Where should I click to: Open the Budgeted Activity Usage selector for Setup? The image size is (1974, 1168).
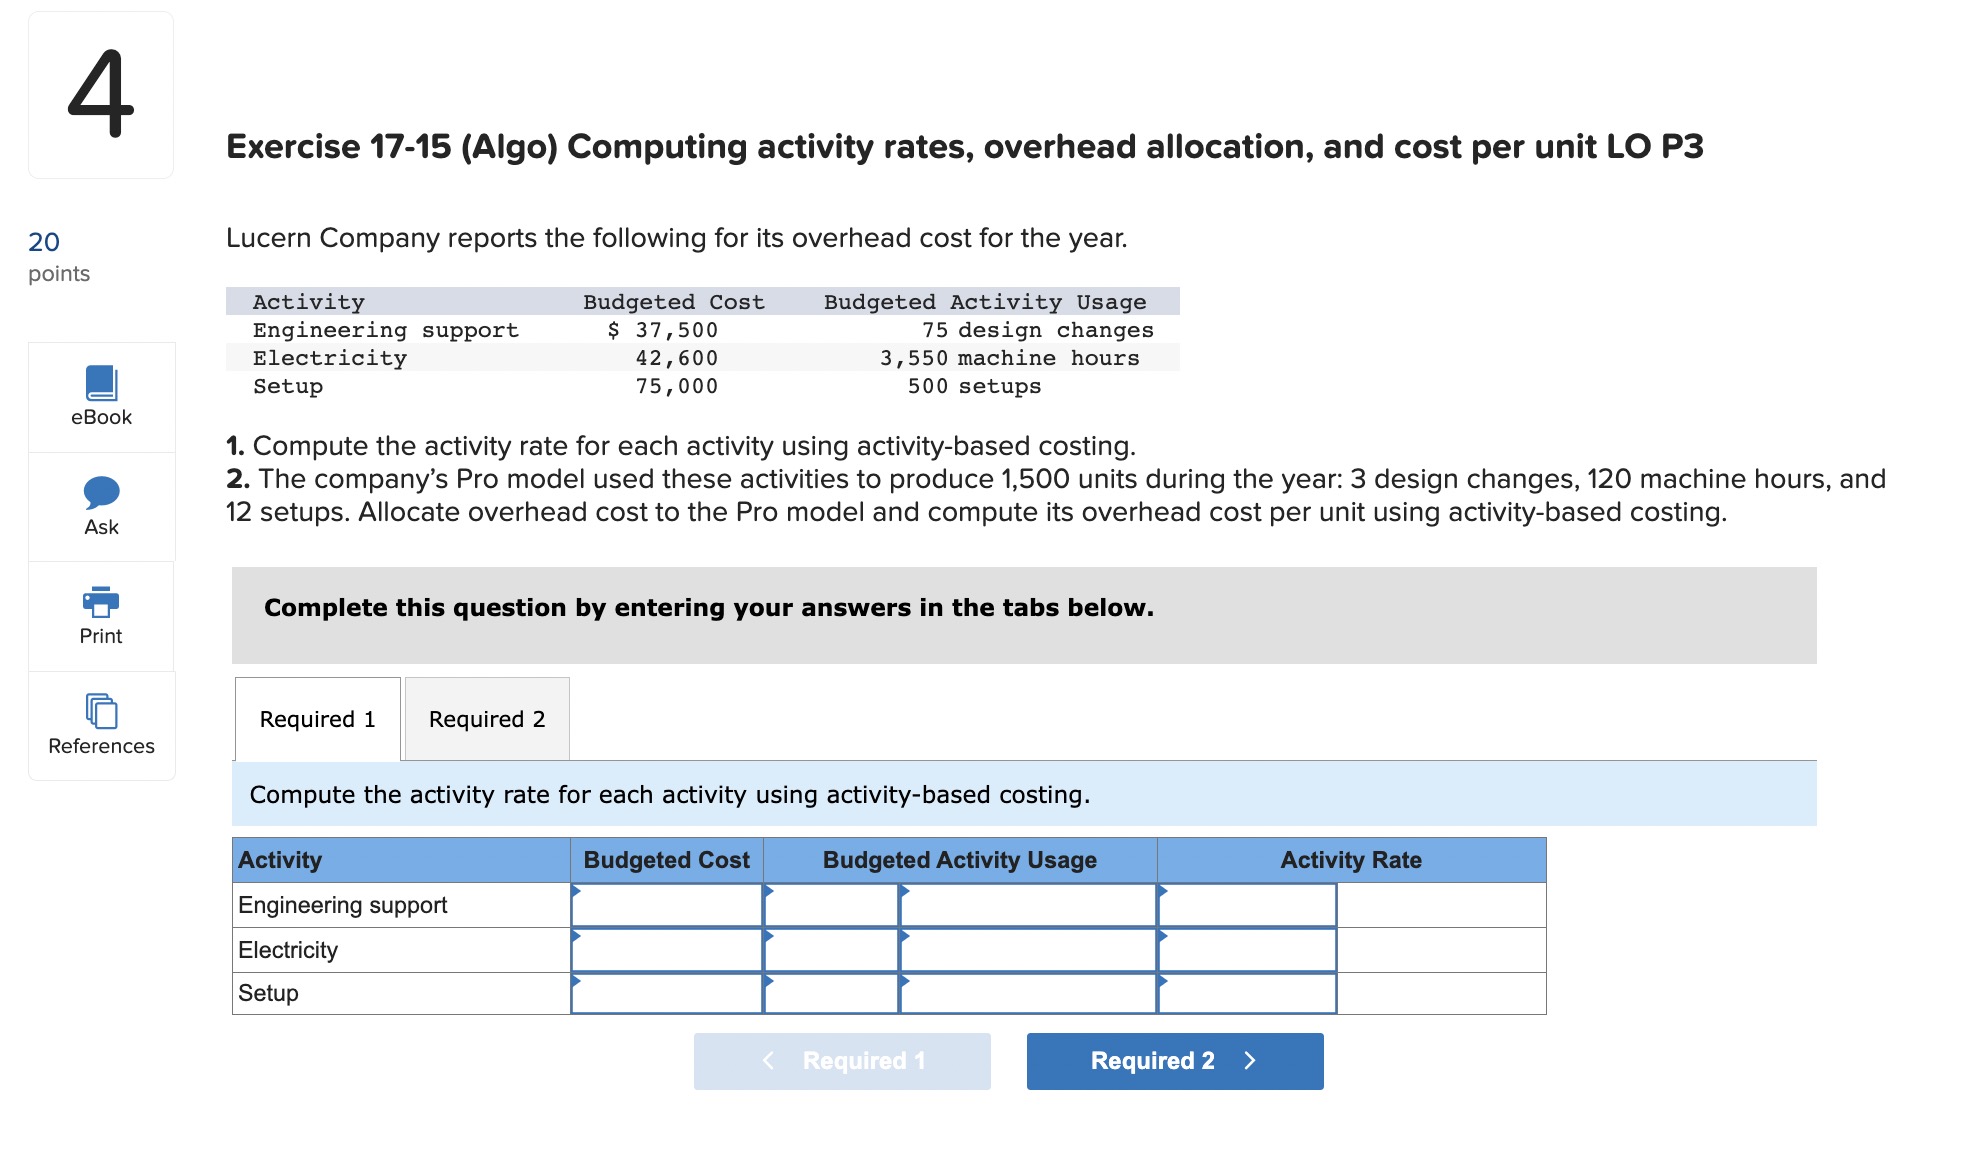pyautogui.click(x=903, y=981)
